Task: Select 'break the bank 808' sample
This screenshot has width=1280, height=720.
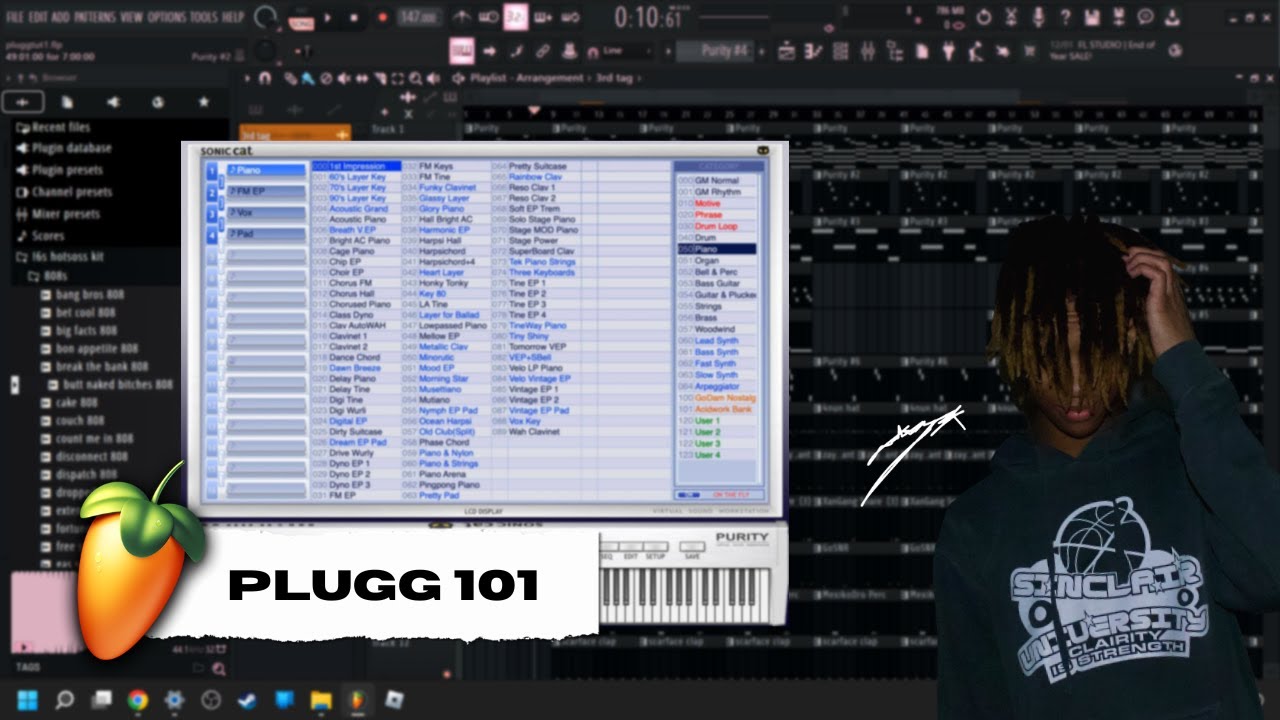Action: (94, 367)
